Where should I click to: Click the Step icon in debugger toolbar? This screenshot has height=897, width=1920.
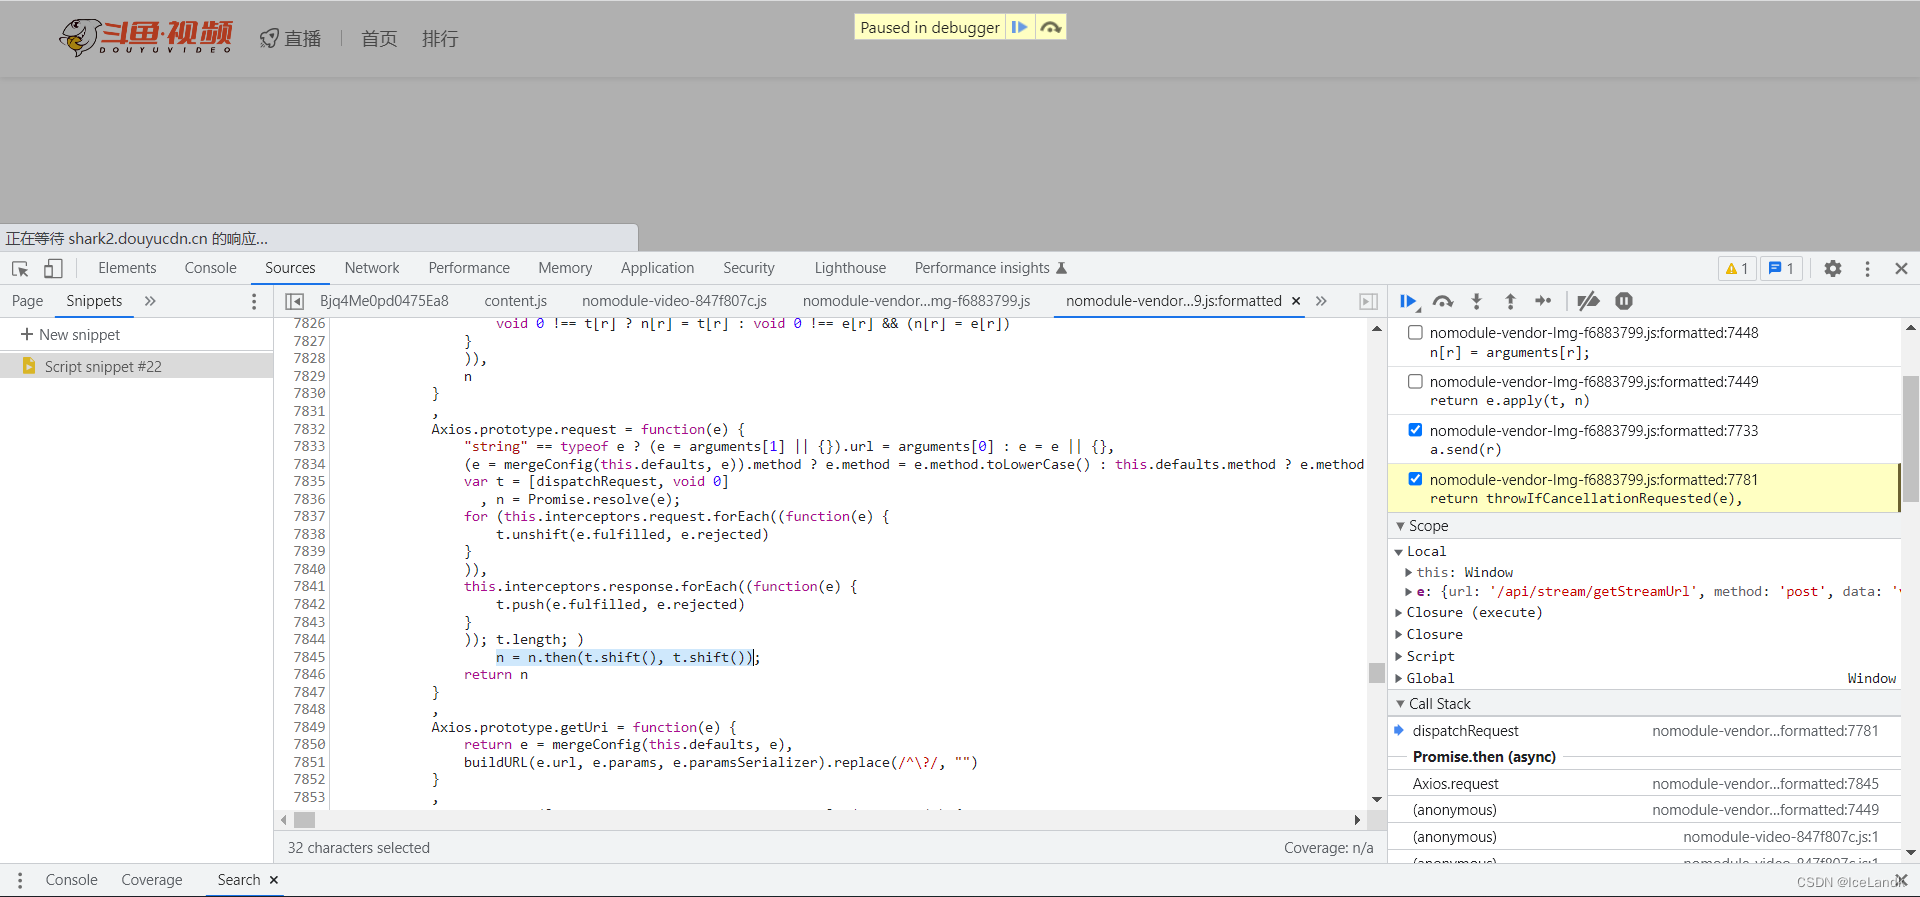1543,301
